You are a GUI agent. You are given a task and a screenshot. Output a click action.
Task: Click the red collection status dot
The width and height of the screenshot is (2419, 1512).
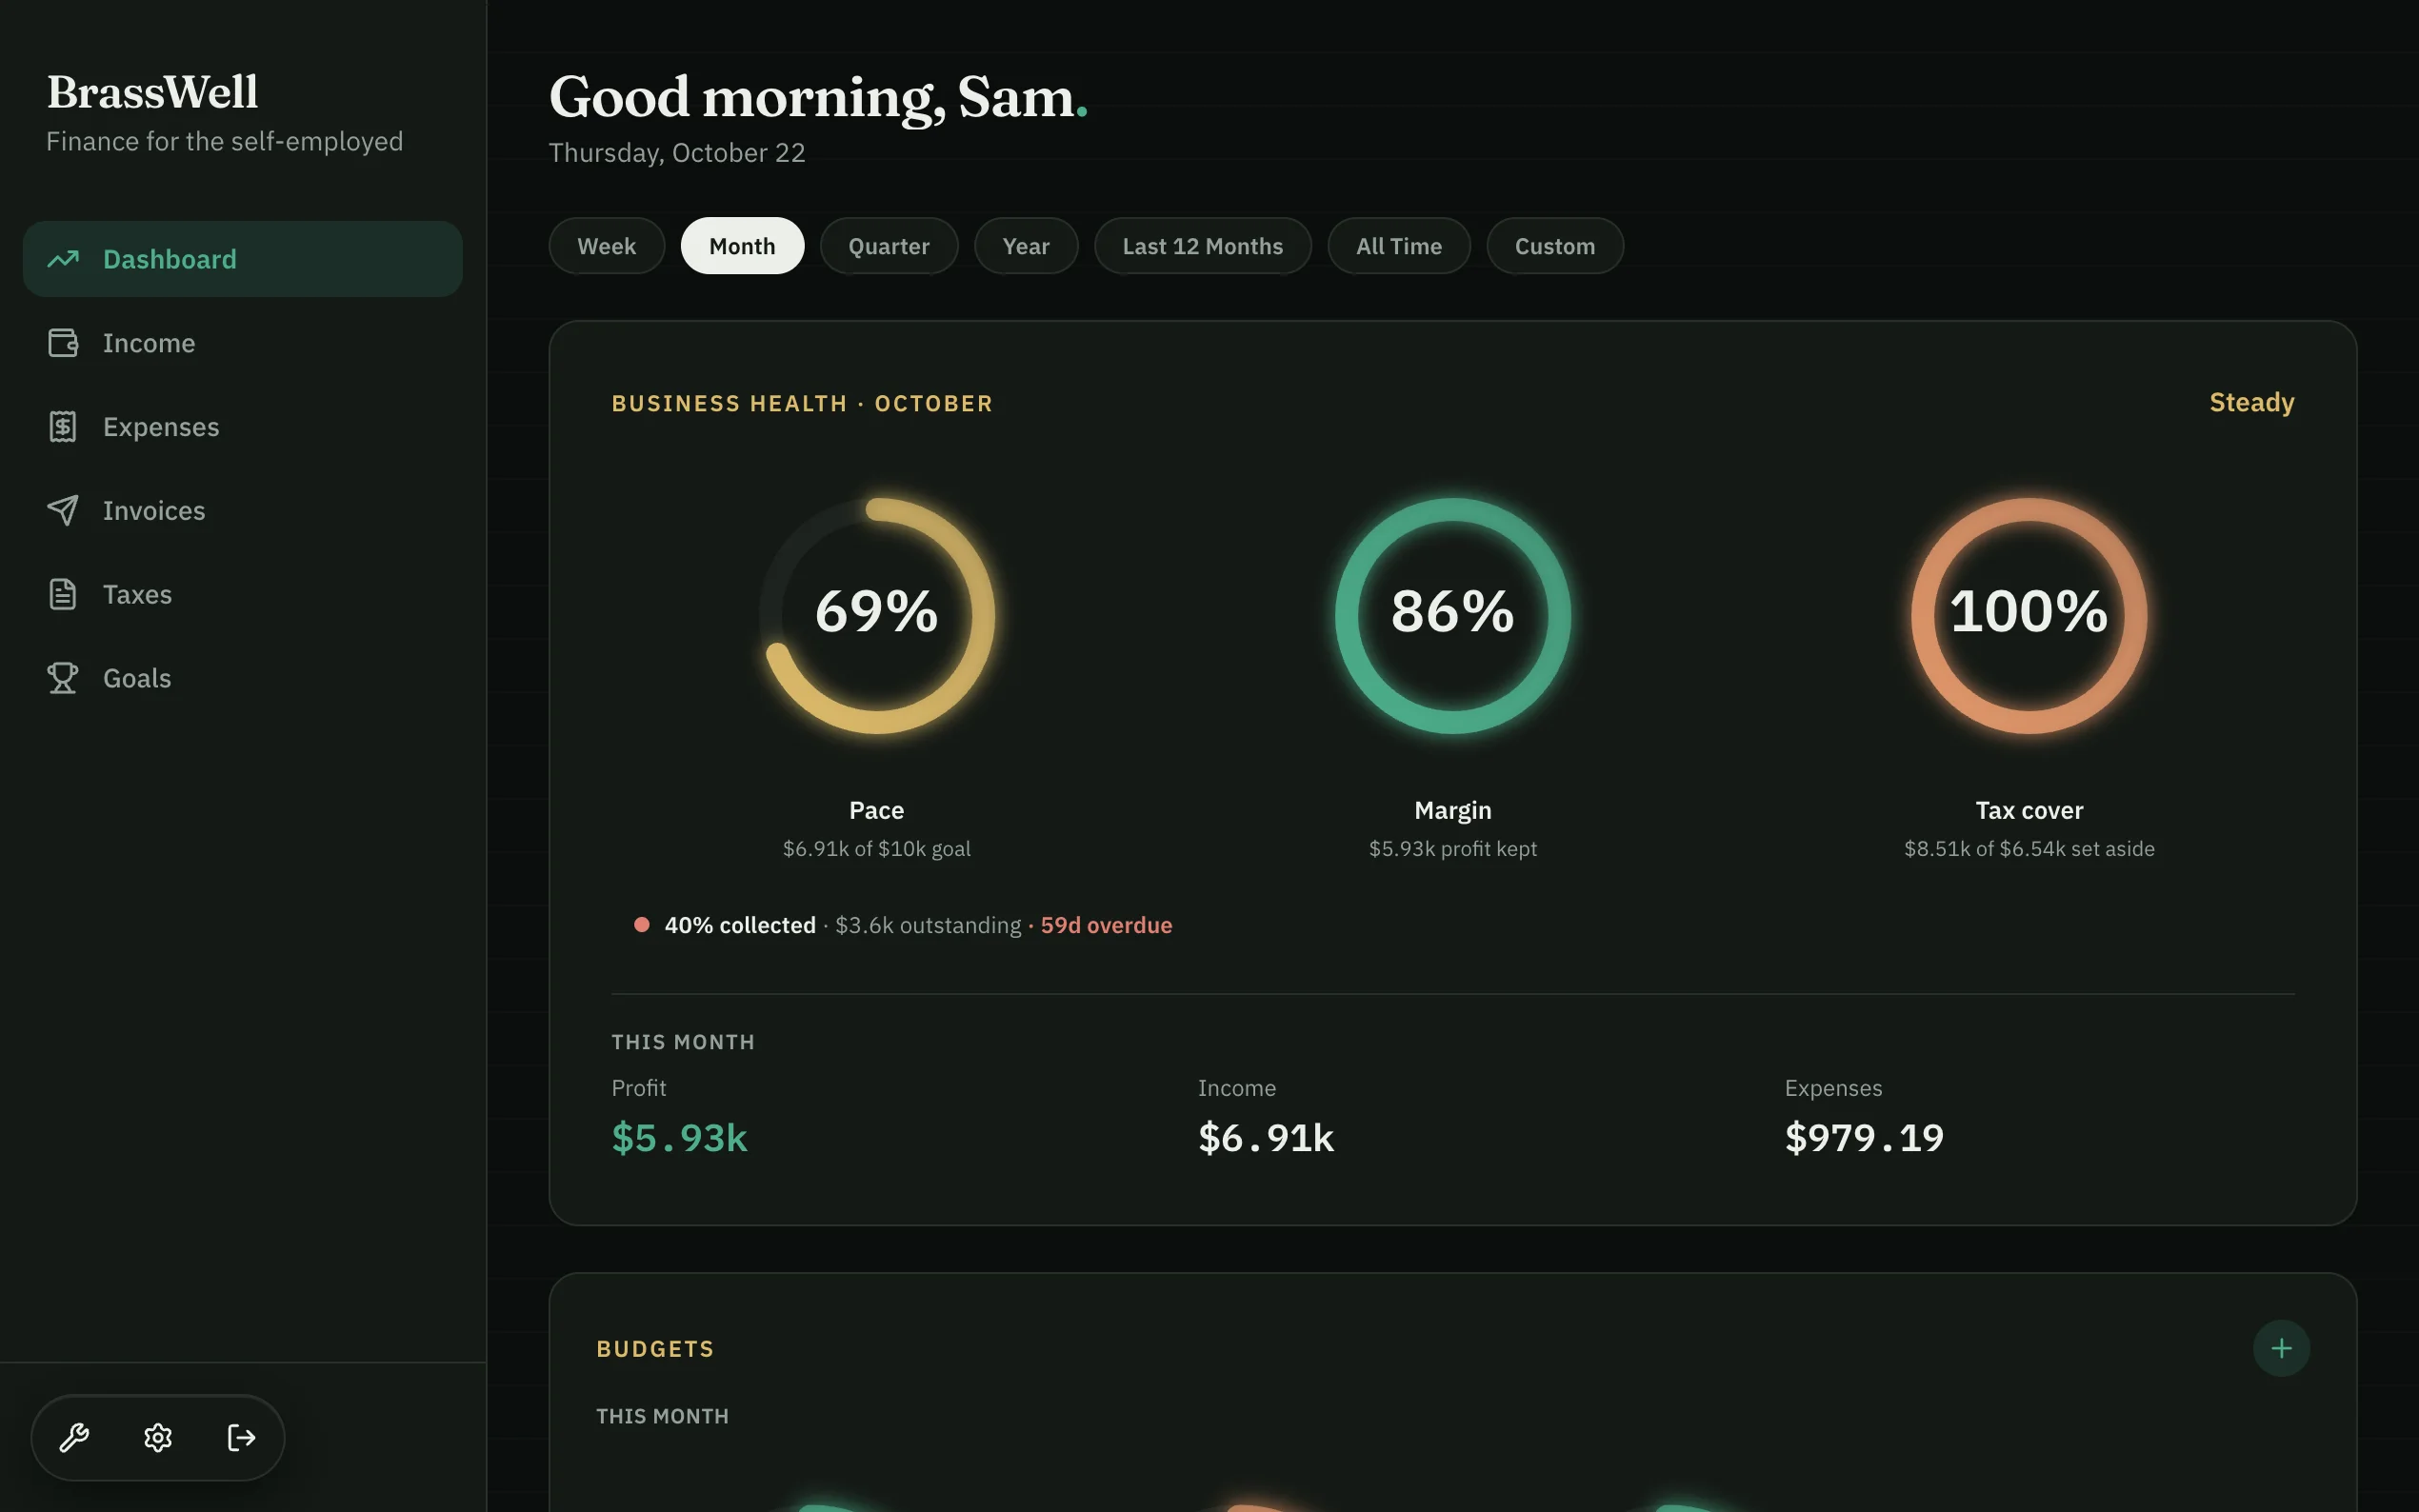point(642,925)
